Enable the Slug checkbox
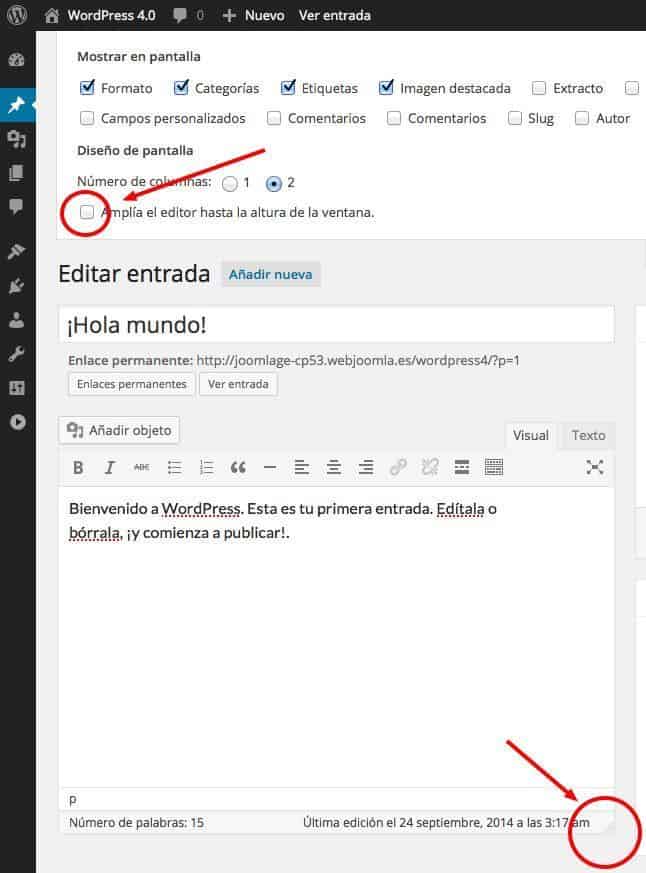The height and width of the screenshot is (873, 646). [x=515, y=118]
